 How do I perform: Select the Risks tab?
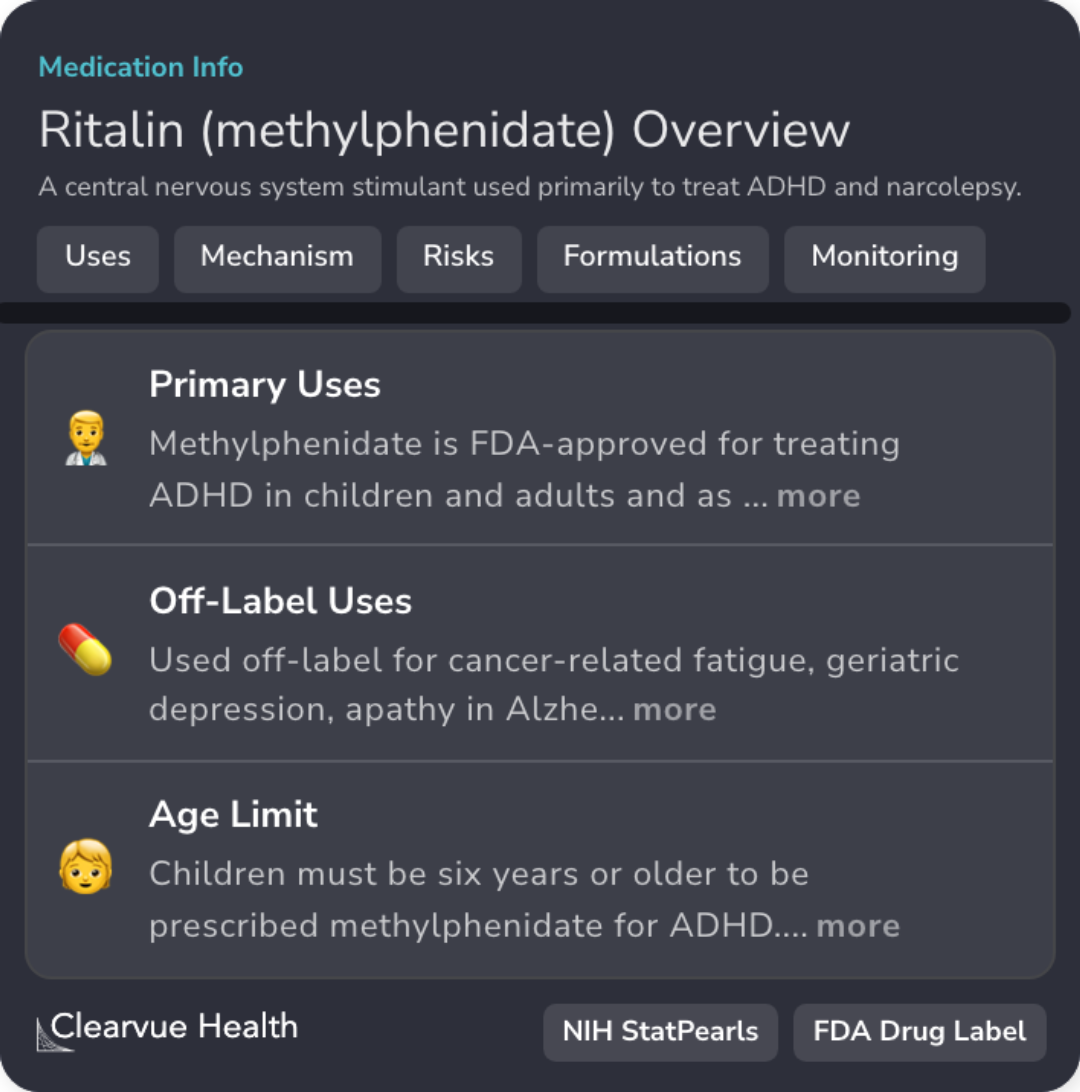click(458, 257)
